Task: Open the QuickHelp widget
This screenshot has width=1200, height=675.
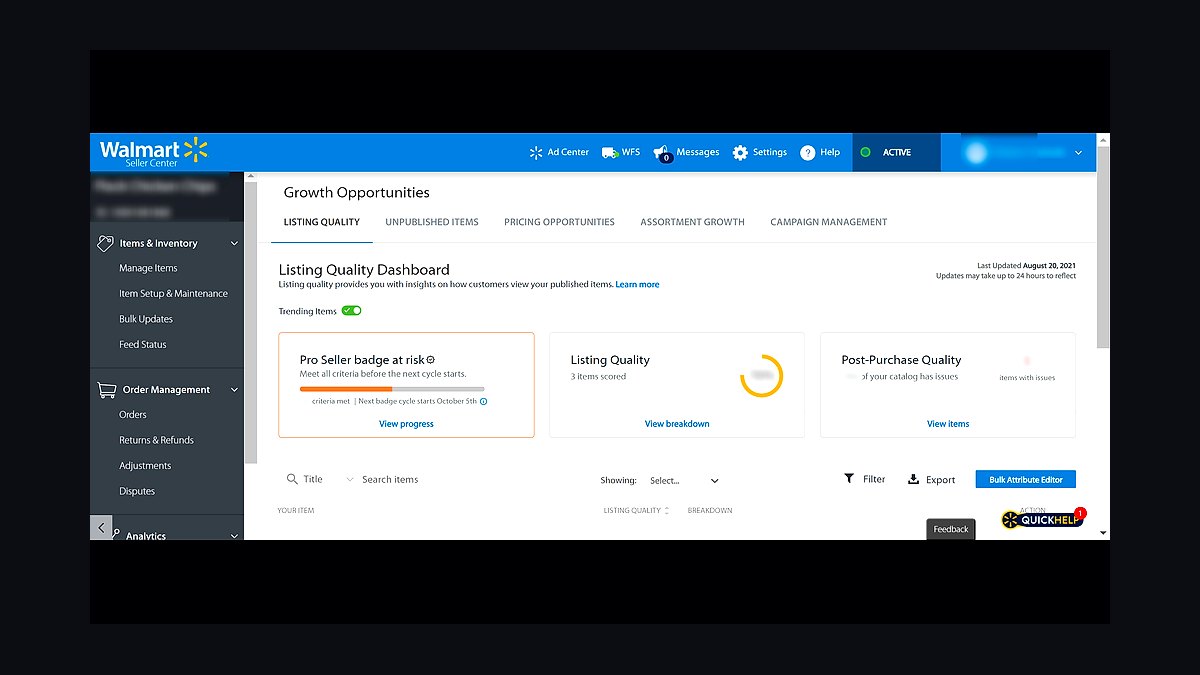Action: (1043, 519)
